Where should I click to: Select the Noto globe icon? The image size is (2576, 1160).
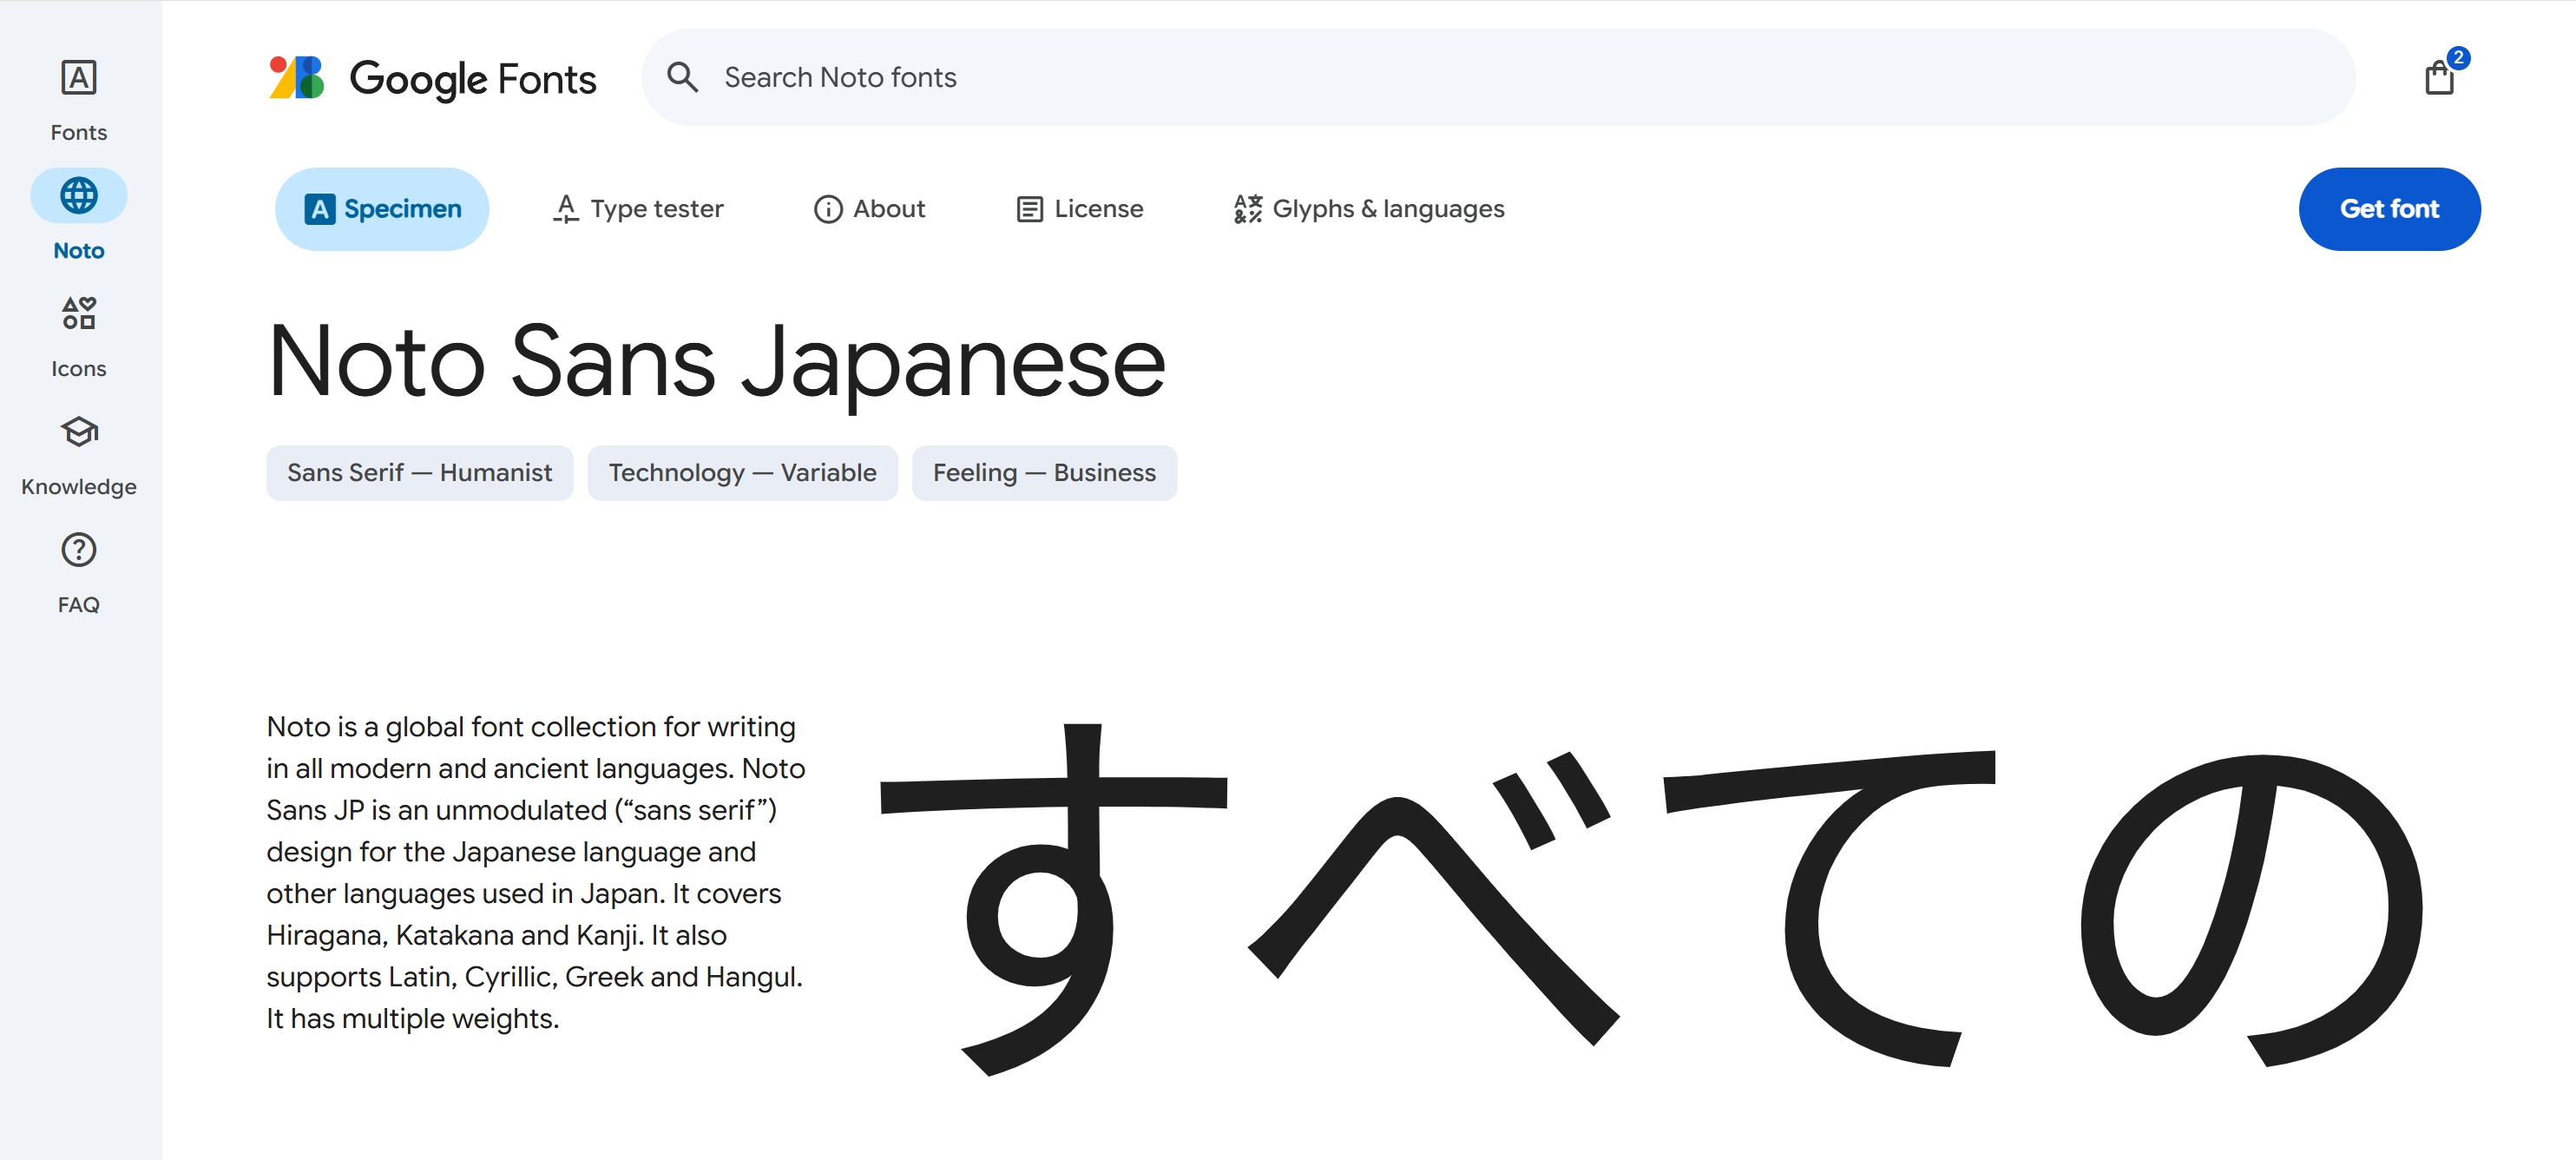(x=78, y=195)
